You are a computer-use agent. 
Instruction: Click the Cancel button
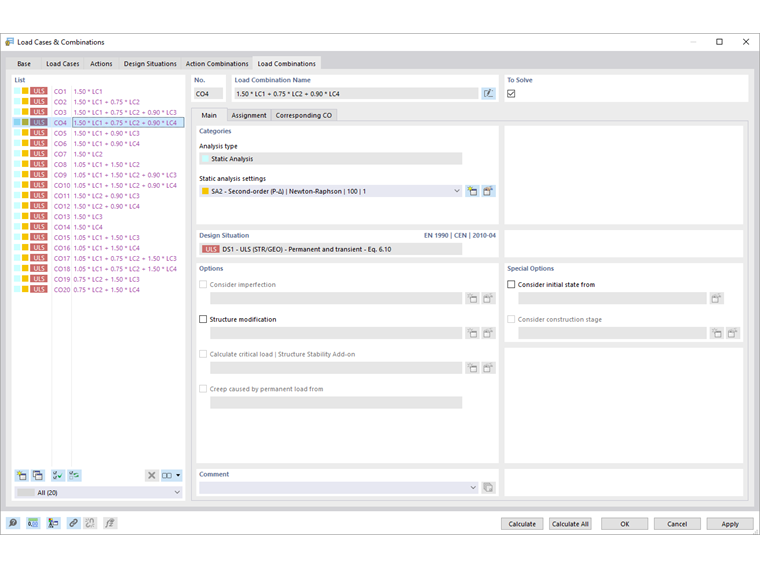[677, 524]
